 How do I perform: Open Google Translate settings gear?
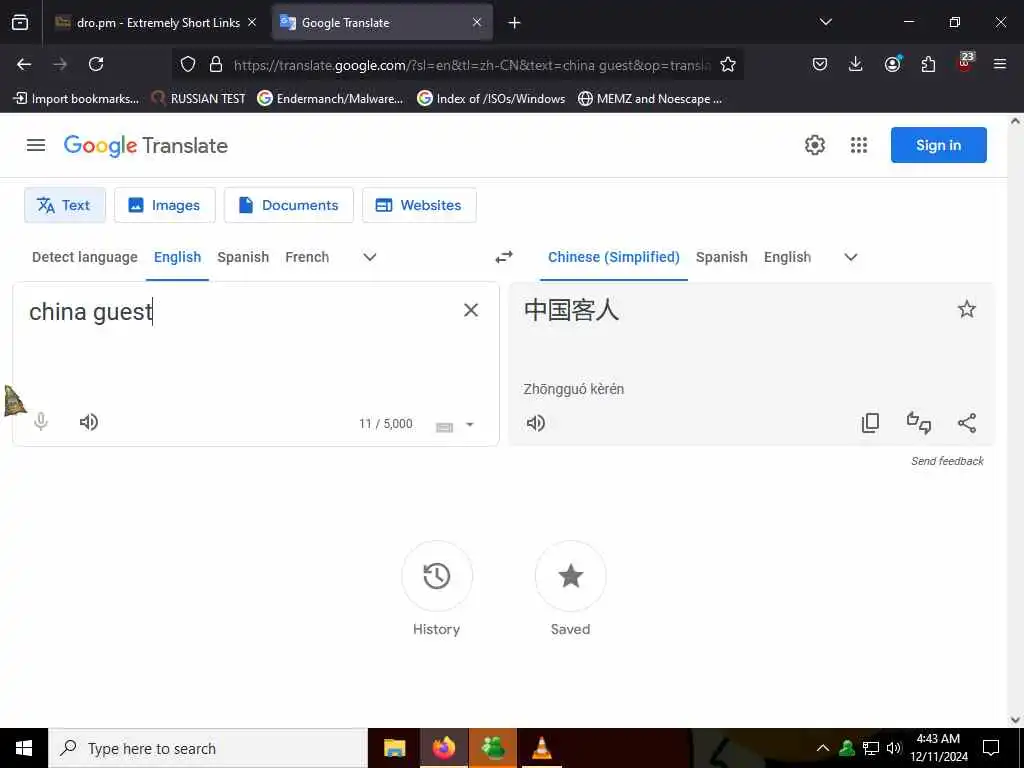click(814, 145)
